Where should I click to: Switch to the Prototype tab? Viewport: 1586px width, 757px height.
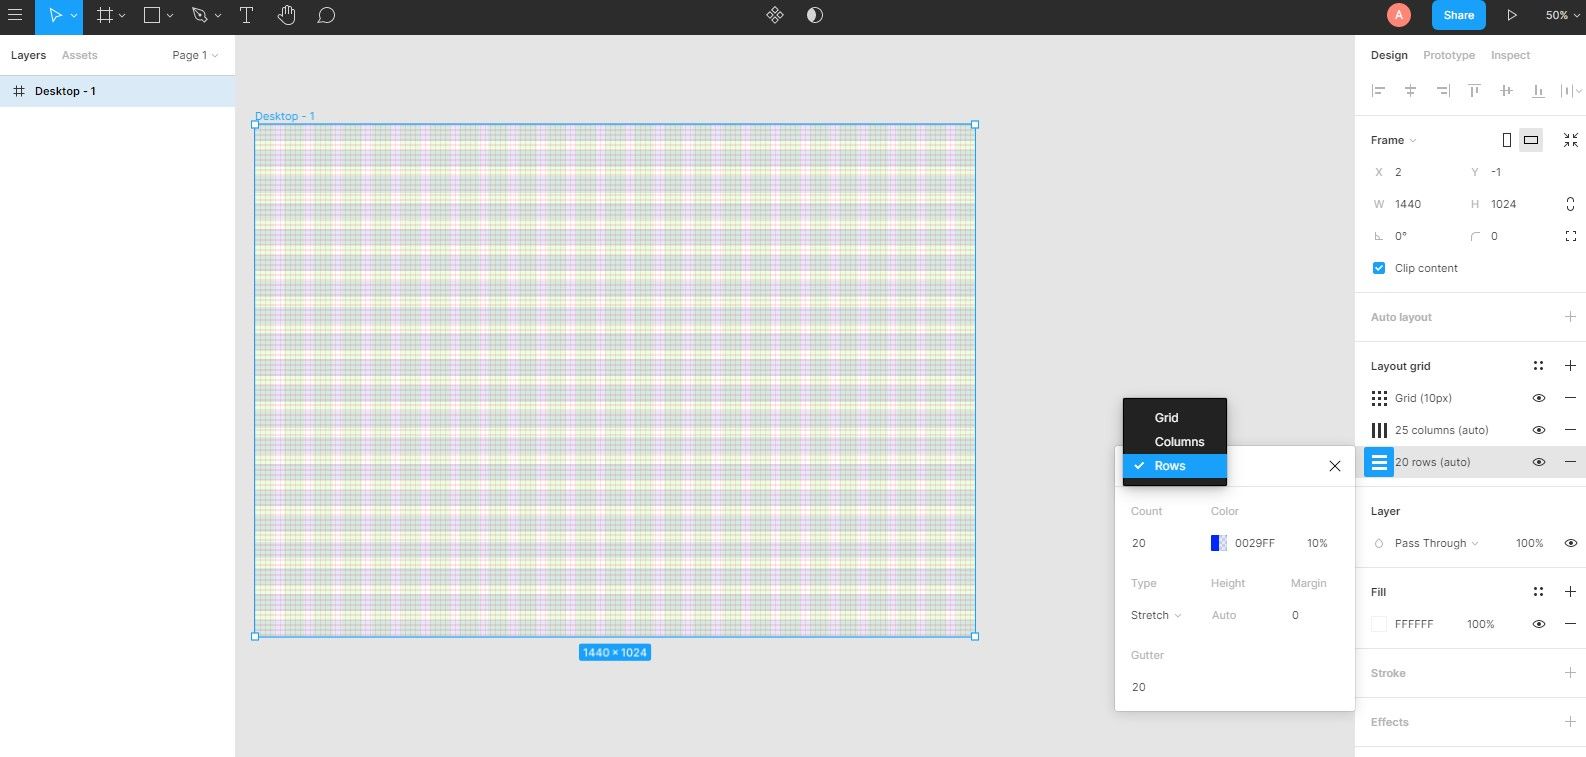(x=1449, y=55)
